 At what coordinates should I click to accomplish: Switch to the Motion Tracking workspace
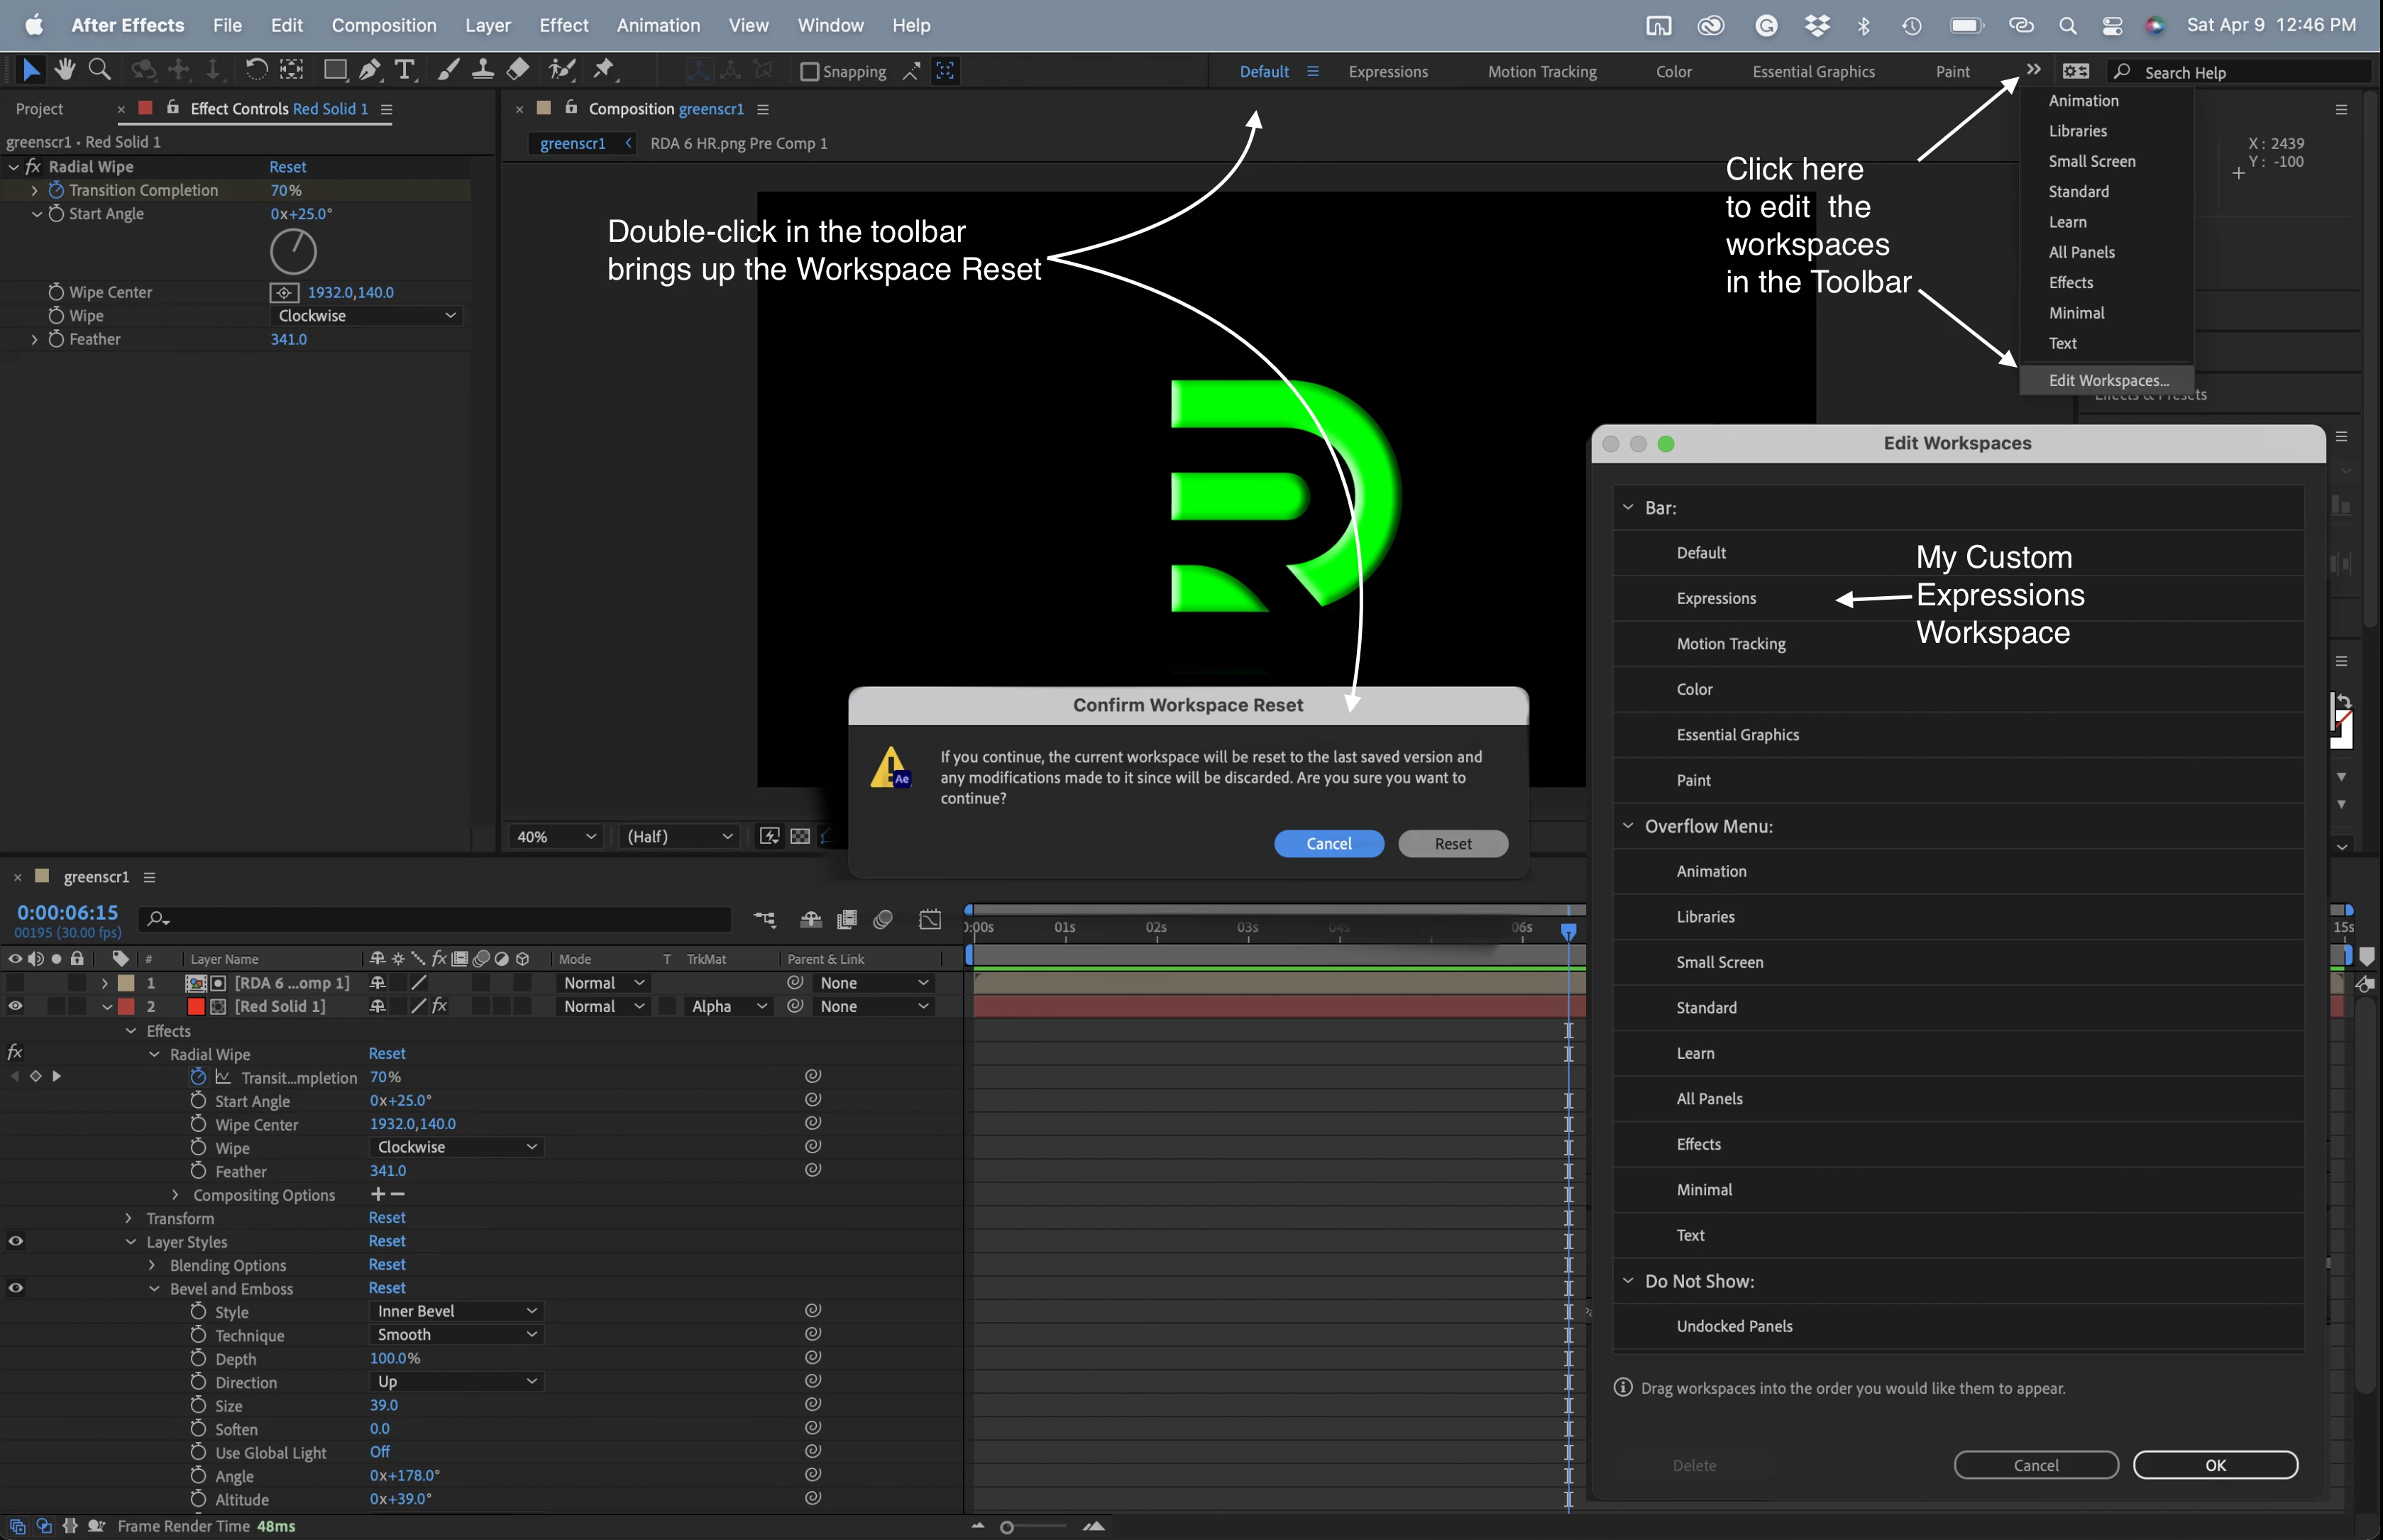[x=1541, y=72]
